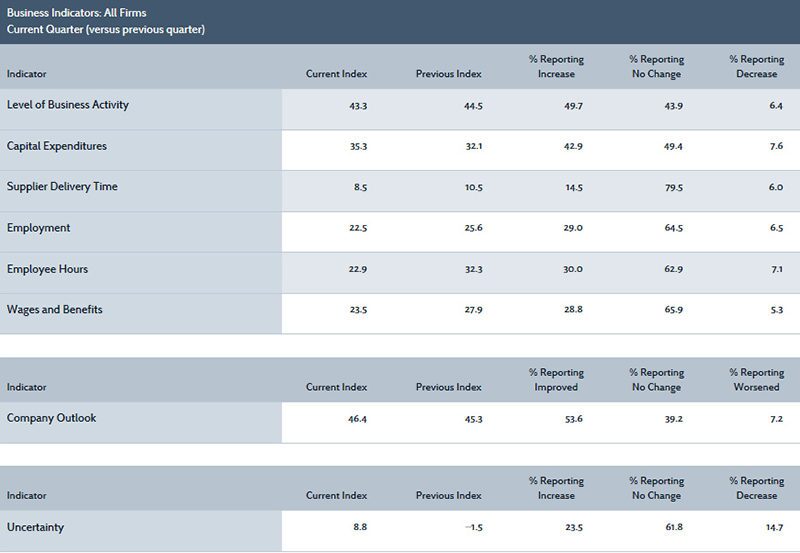Select the 'Employee Hours' row label
800x553 pixels.
click(x=48, y=269)
